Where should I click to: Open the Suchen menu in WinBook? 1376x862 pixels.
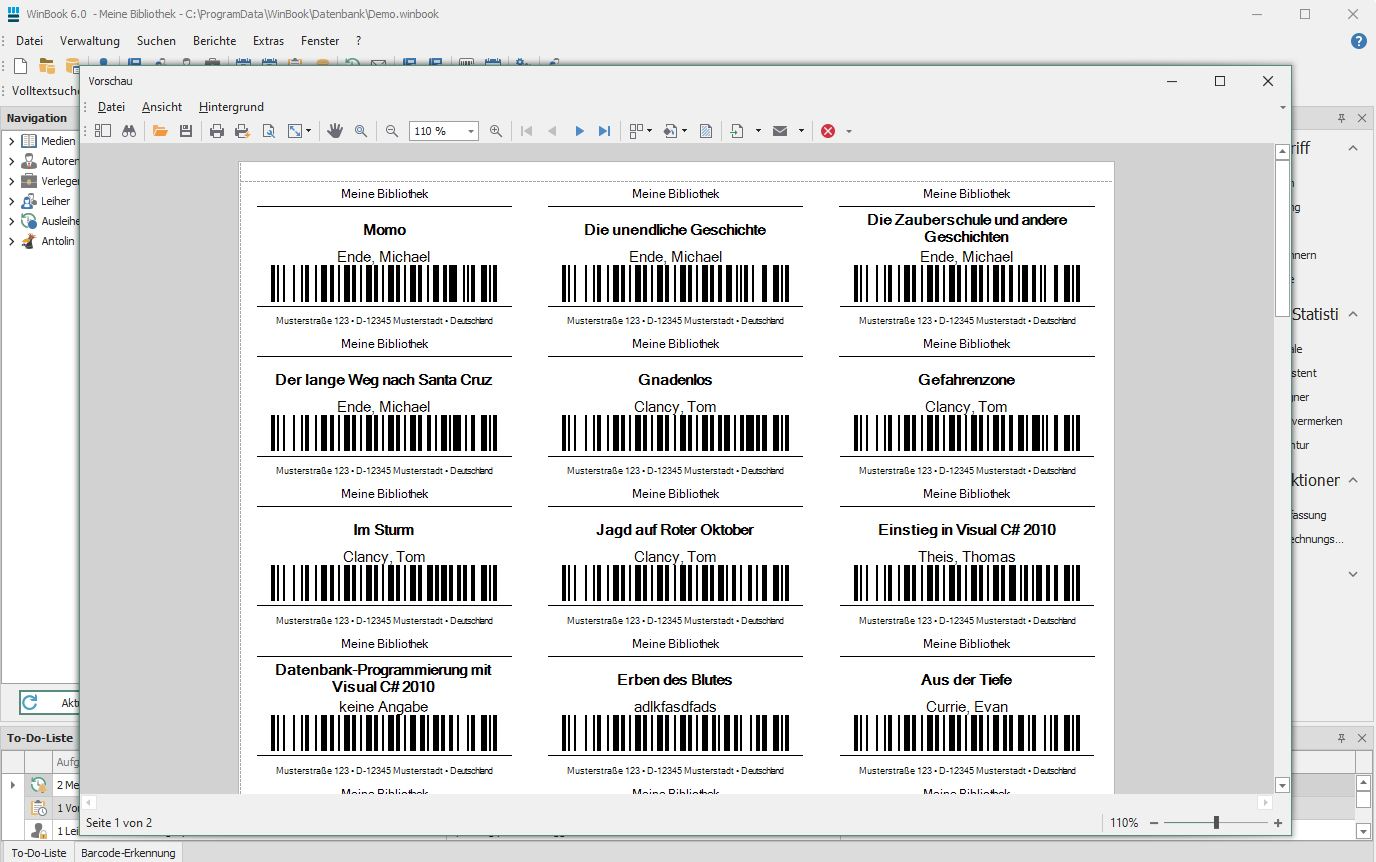(x=156, y=41)
